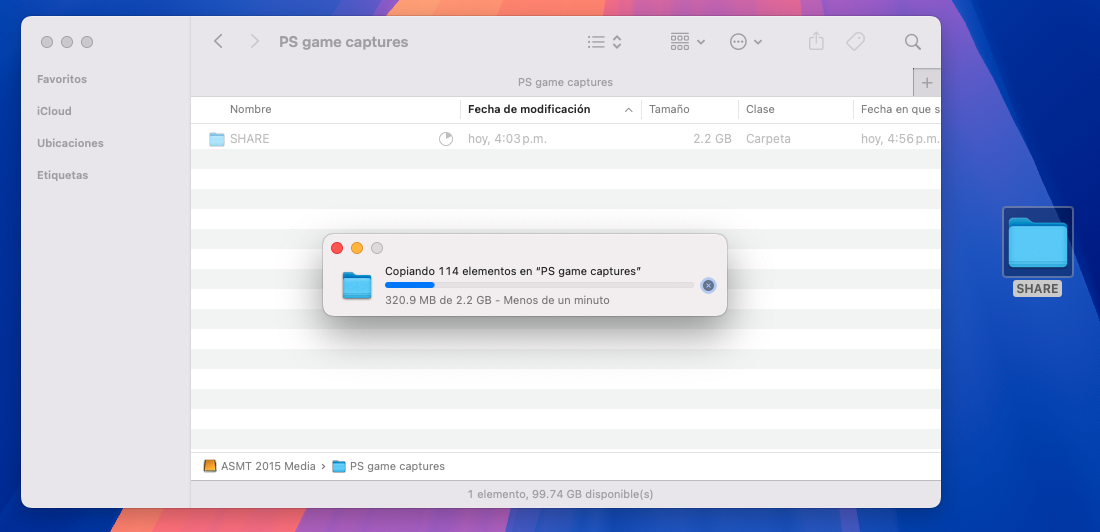Sort by the Clase column header
The width and height of the screenshot is (1100, 532).
pyautogui.click(x=760, y=109)
